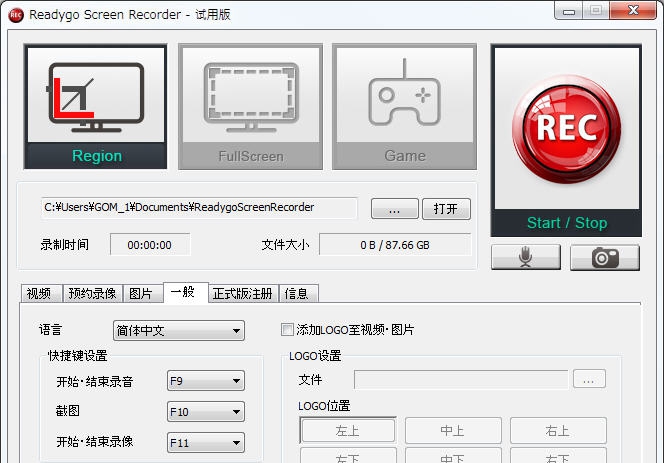The image size is (664, 463).
Task: Click the 打开 button to open folder
Action: pos(446,209)
